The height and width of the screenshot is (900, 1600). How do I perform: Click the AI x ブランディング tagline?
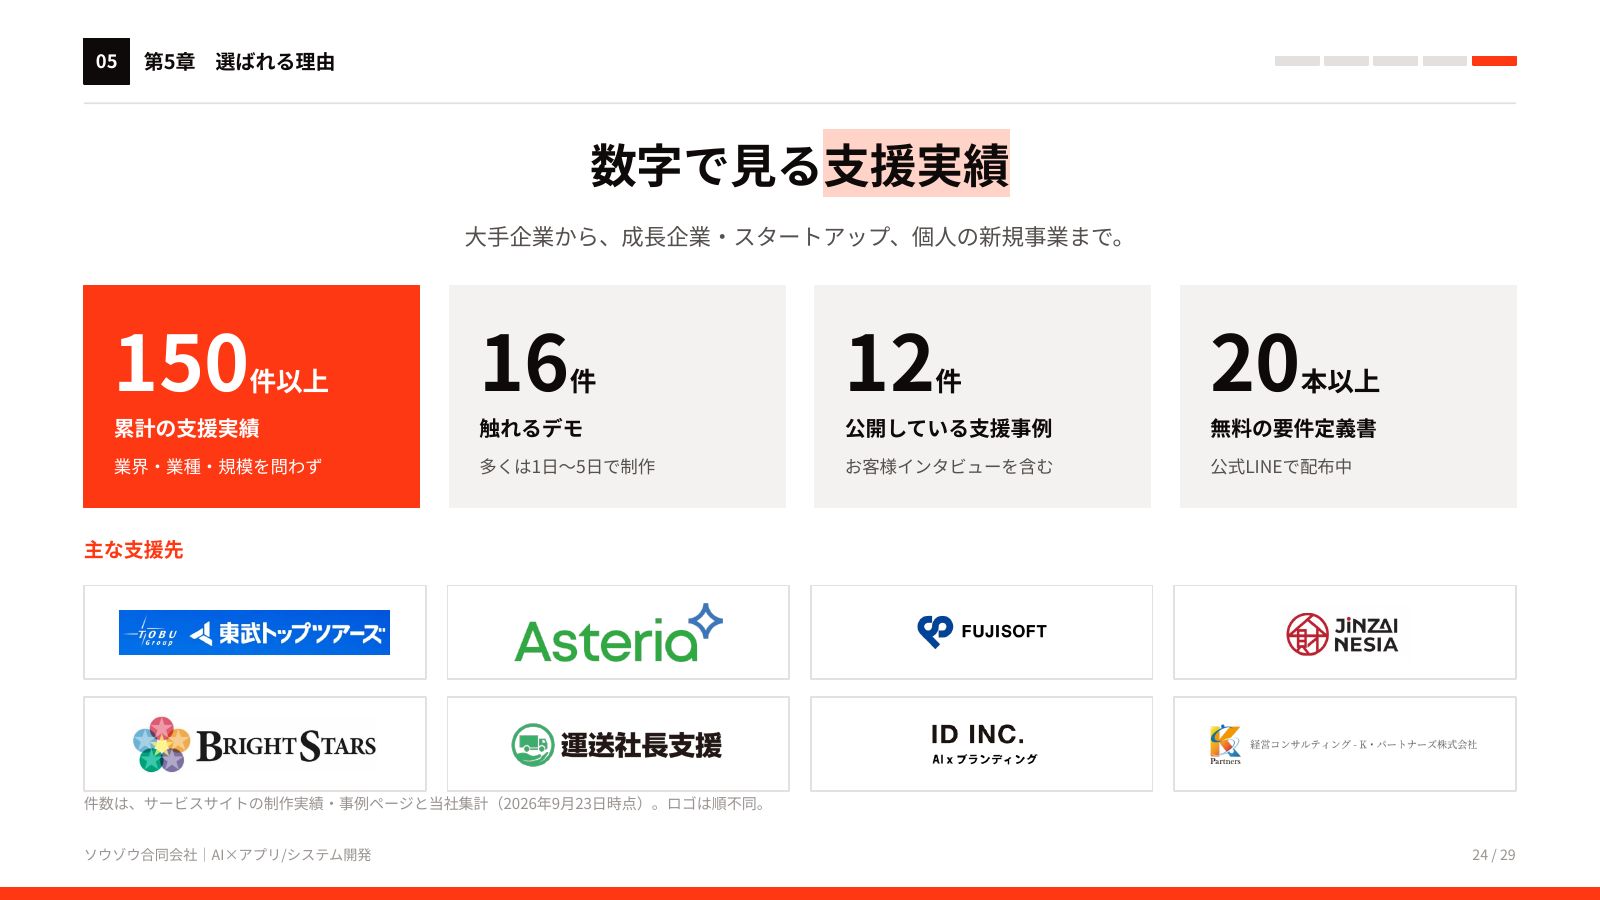coord(985,759)
